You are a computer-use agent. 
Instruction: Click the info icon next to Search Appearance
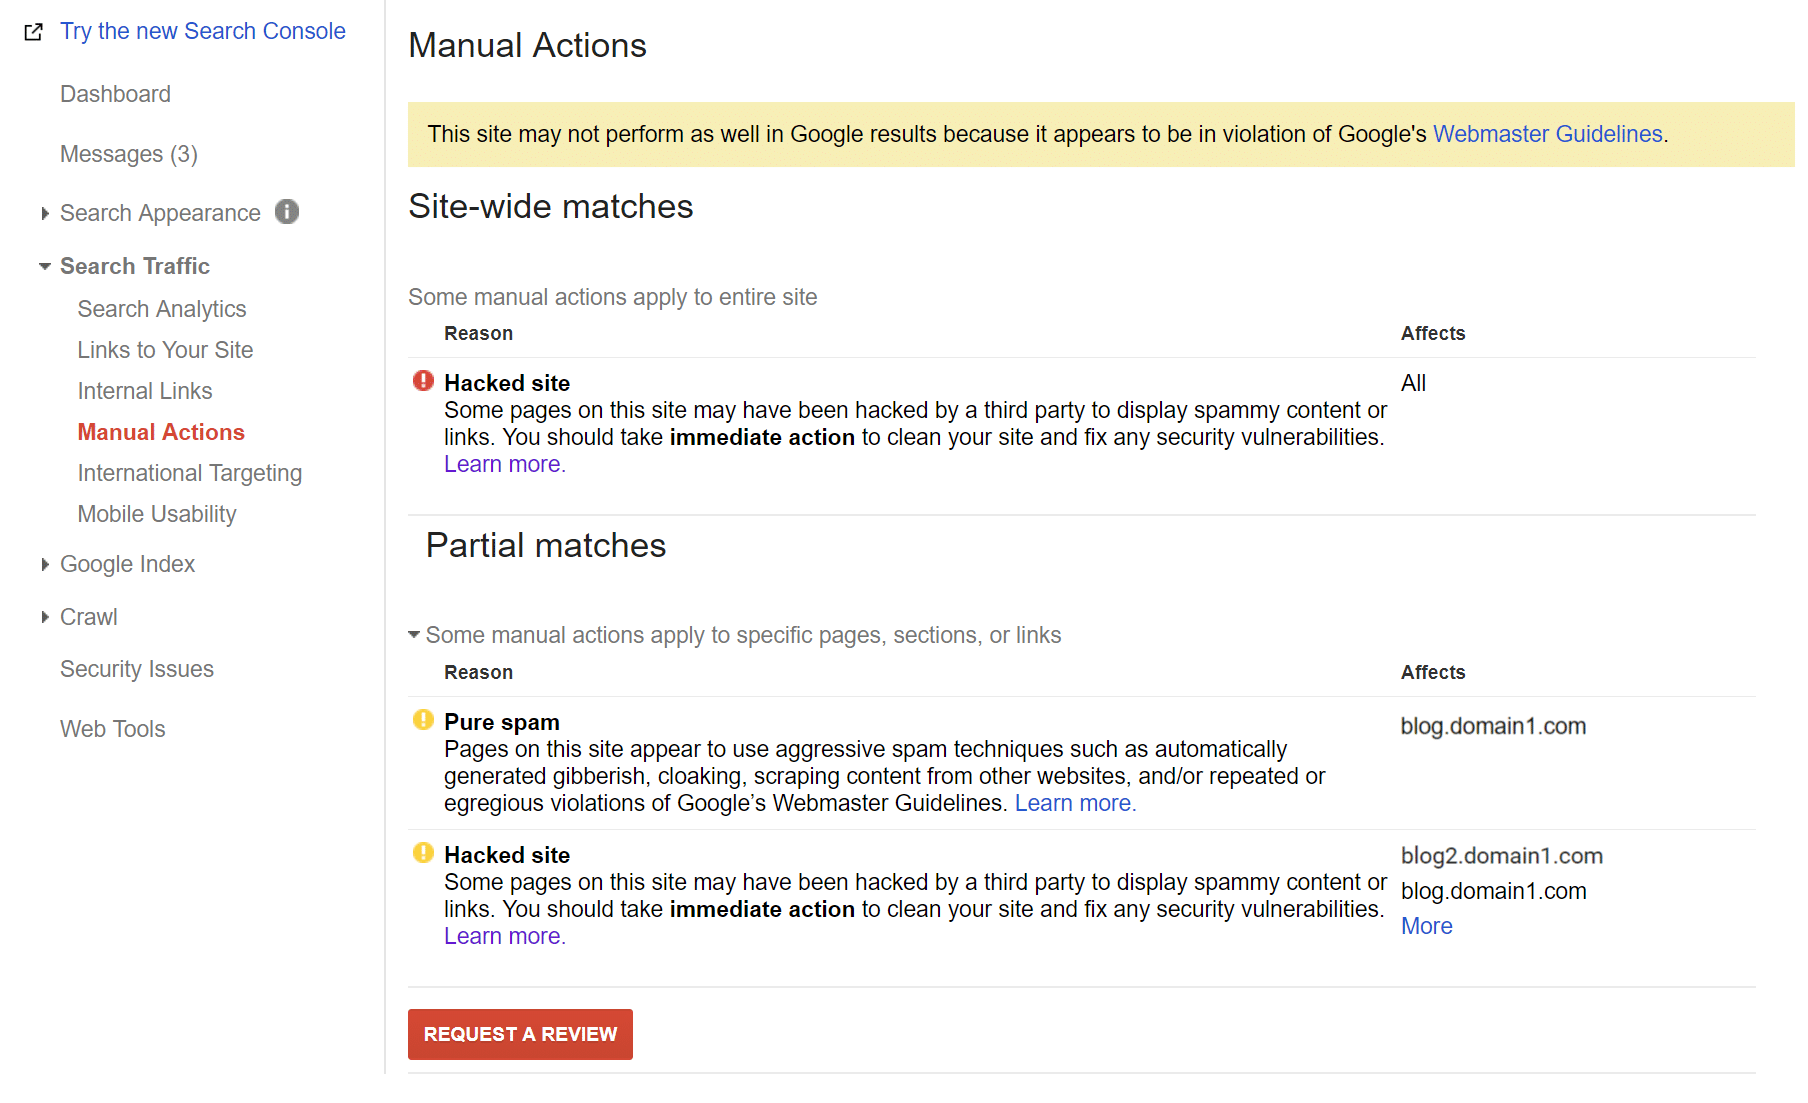click(287, 212)
